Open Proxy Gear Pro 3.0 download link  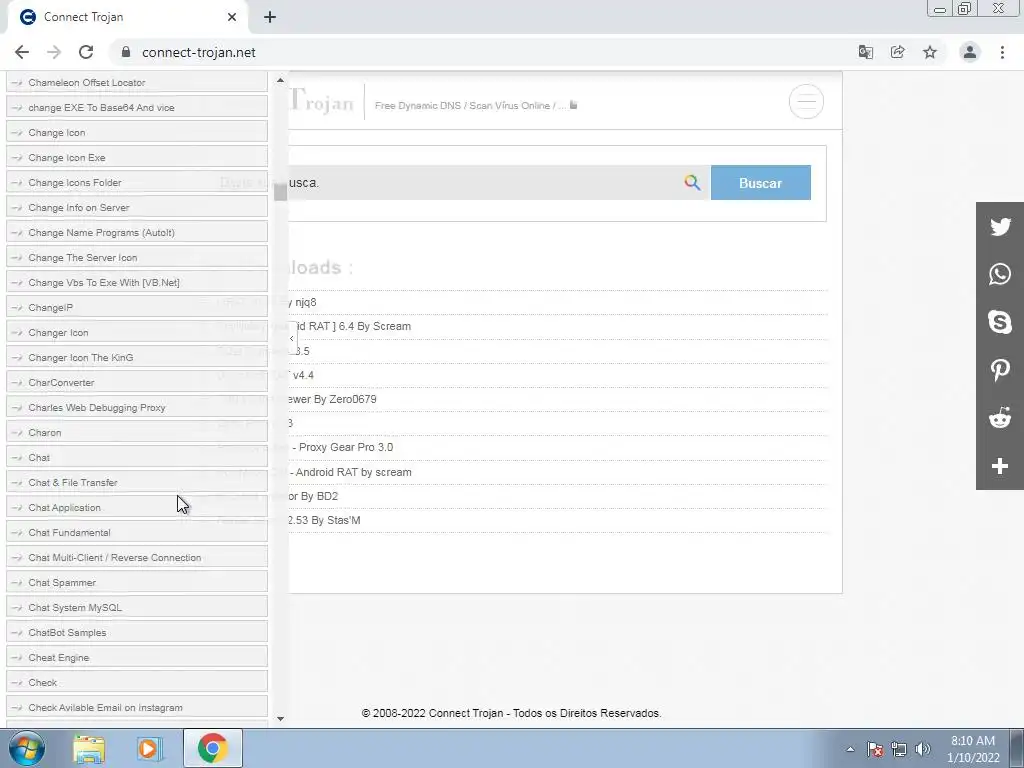tap(341, 447)
